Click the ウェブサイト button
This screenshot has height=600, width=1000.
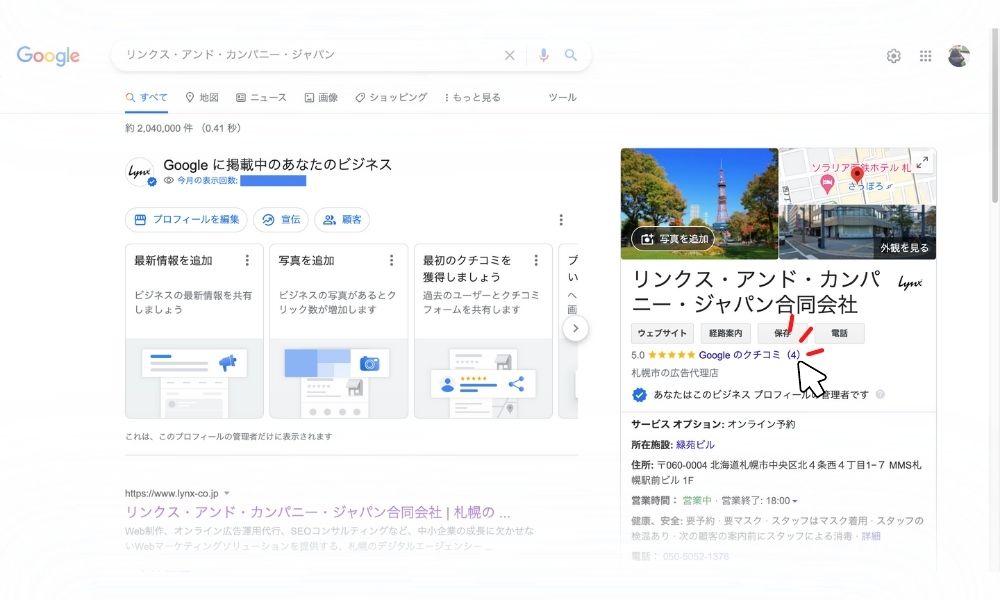662,333
